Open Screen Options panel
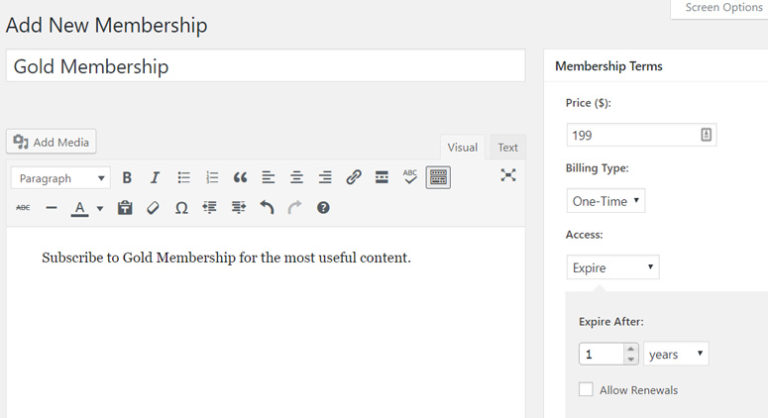The image size is (768, 418). (x=722, y=8)
